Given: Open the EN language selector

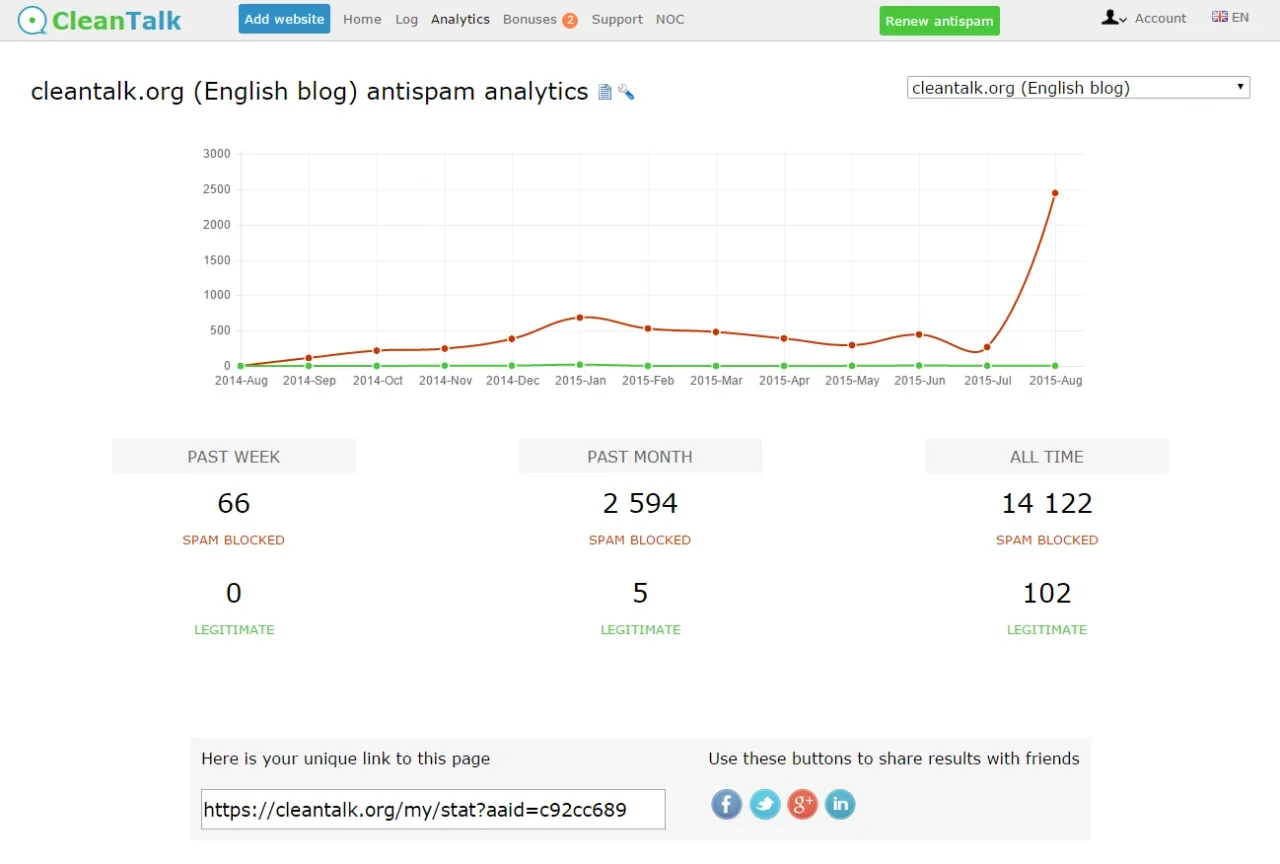Looking at the screenshot, I should (1230, 16).
